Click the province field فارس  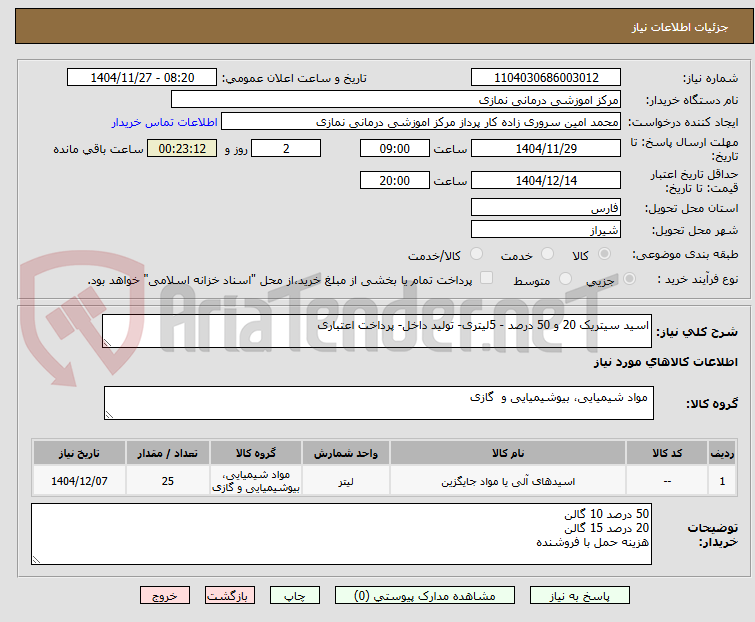tap(546, 207)
